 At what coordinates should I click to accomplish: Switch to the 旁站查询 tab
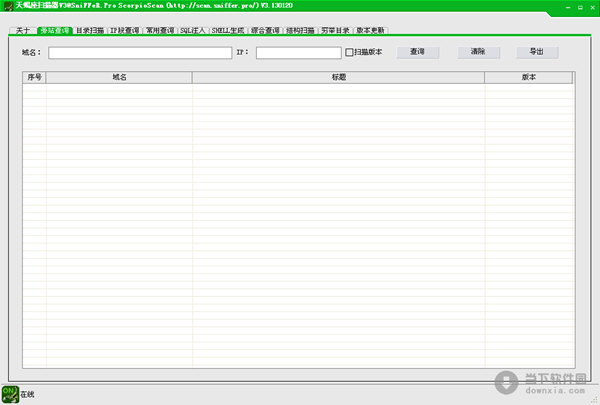[x=54, y=31]
